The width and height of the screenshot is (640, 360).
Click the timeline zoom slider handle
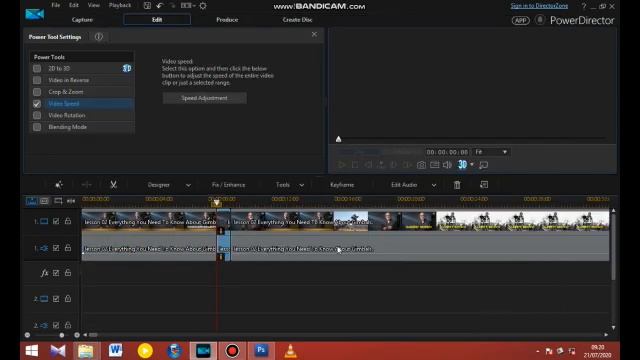pyautogui.click(x=62, y=335)
